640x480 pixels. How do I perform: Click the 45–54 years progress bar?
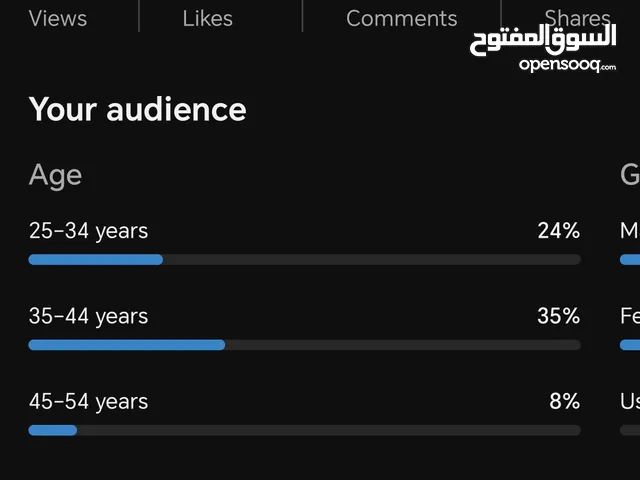click(x=304, y=430)
